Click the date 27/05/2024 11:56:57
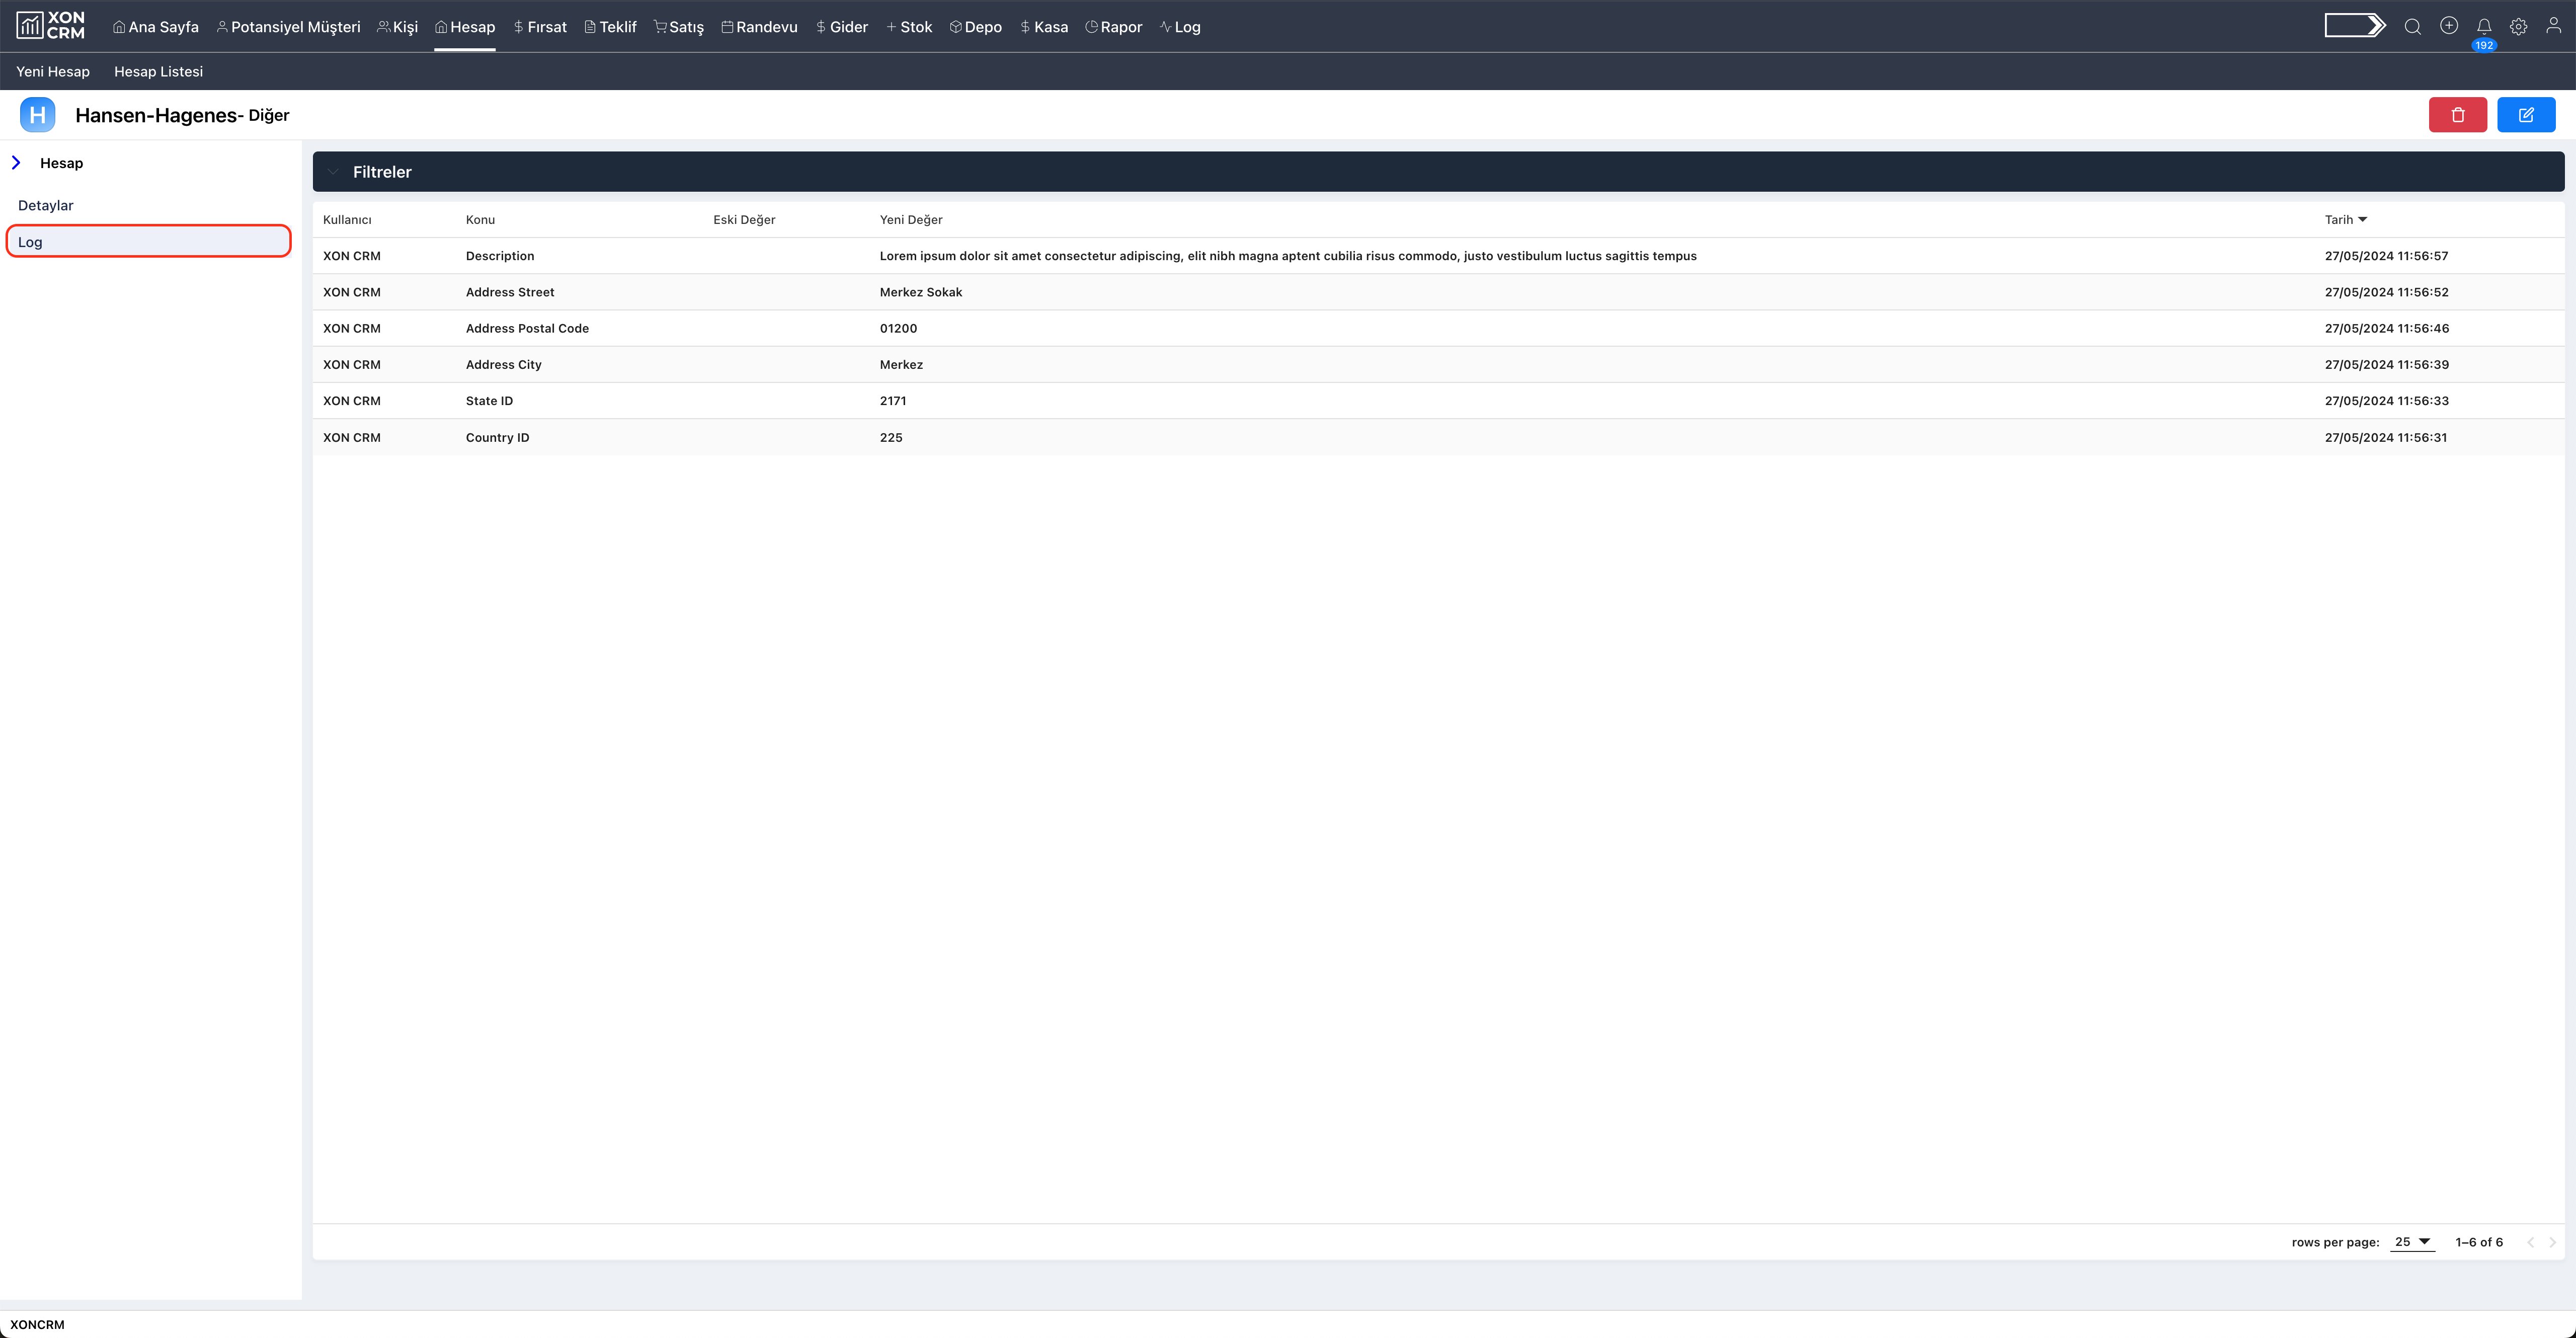The image size is (2576, 1338). pyautogui.click(x=2386, y=256)
